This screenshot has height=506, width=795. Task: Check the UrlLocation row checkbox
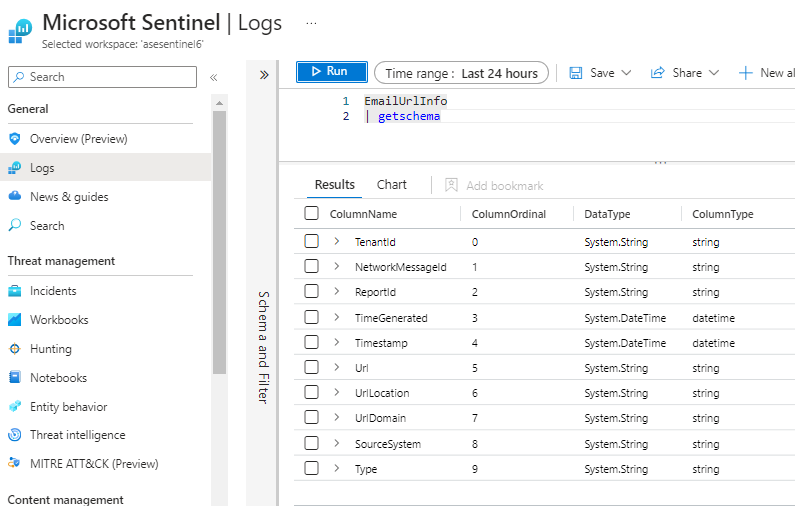[311, 392]
